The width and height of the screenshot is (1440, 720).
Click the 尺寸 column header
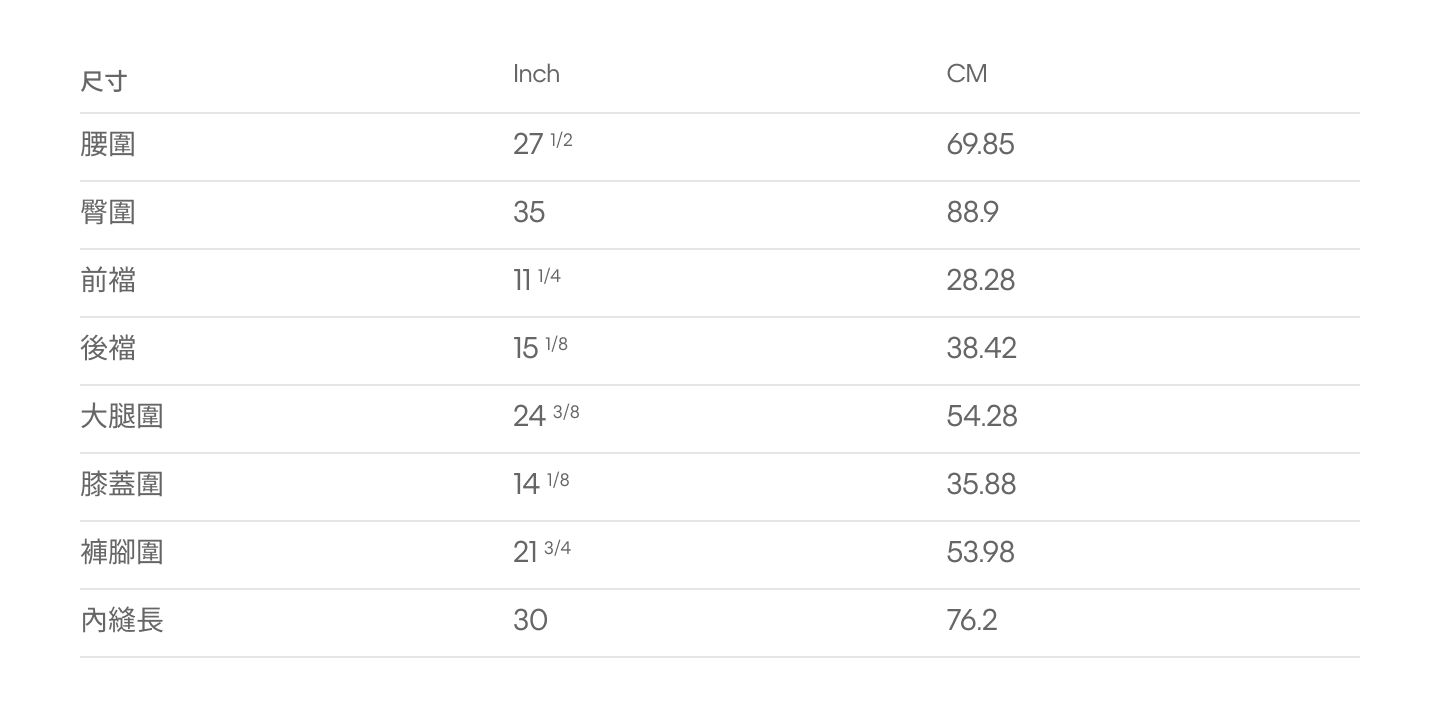pos(104,81)
